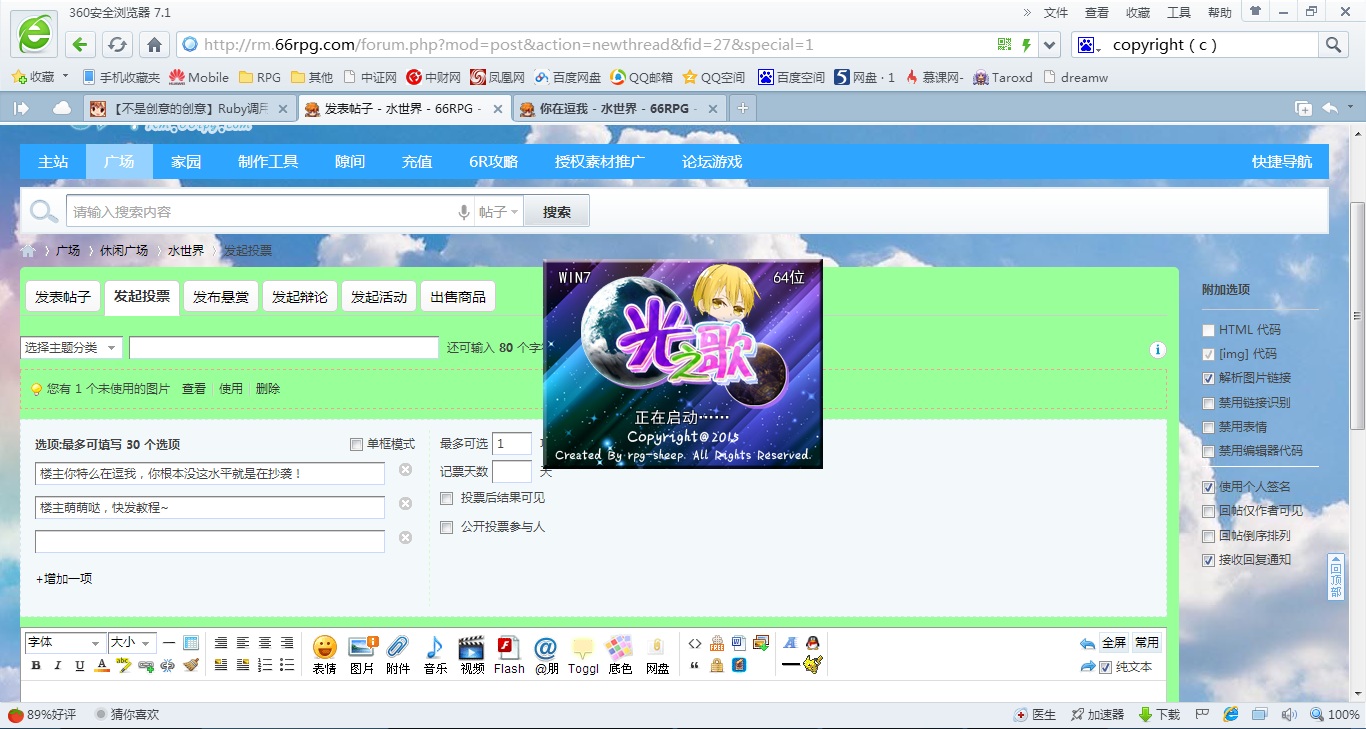Toggle HTML 代码 checkbox
The height and width of the screenshot is (729, 1366).
click(1209, 330)
